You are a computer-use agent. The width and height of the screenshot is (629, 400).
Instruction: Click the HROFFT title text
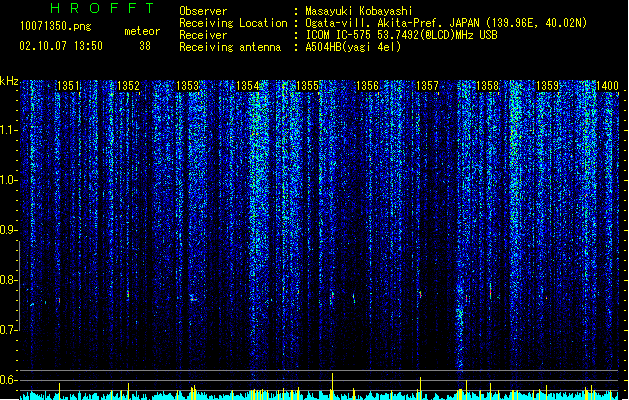pyautogui.click(x=103, y=8)
